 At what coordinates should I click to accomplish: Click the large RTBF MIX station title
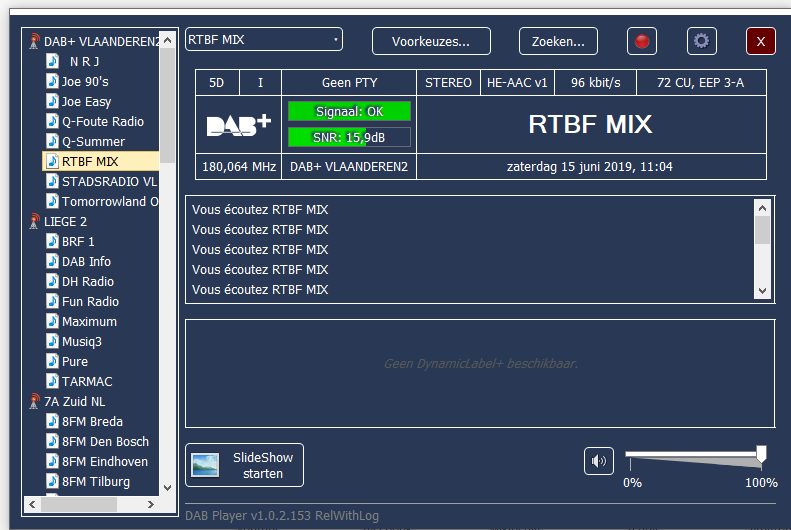590,124
